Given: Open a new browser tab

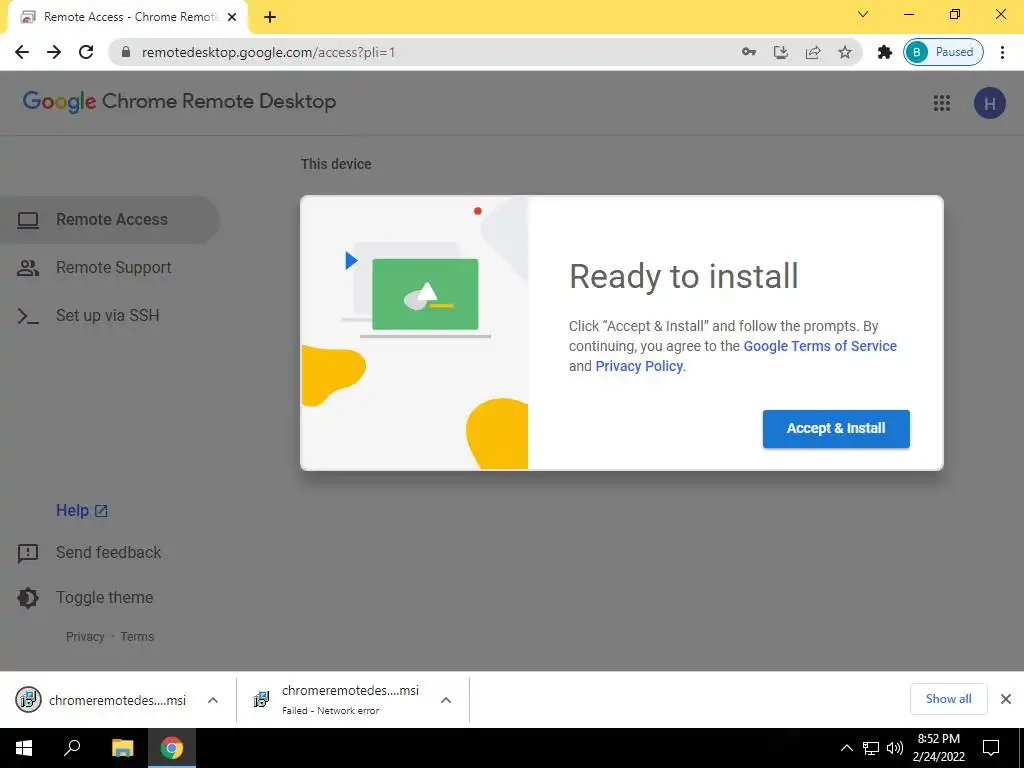Looking at the screenshot, I should (x=270, y=17).
